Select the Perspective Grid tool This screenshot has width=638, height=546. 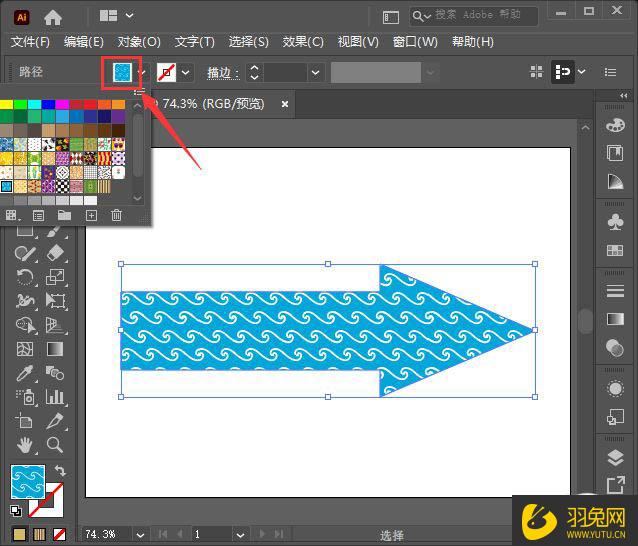click(55, 325)
